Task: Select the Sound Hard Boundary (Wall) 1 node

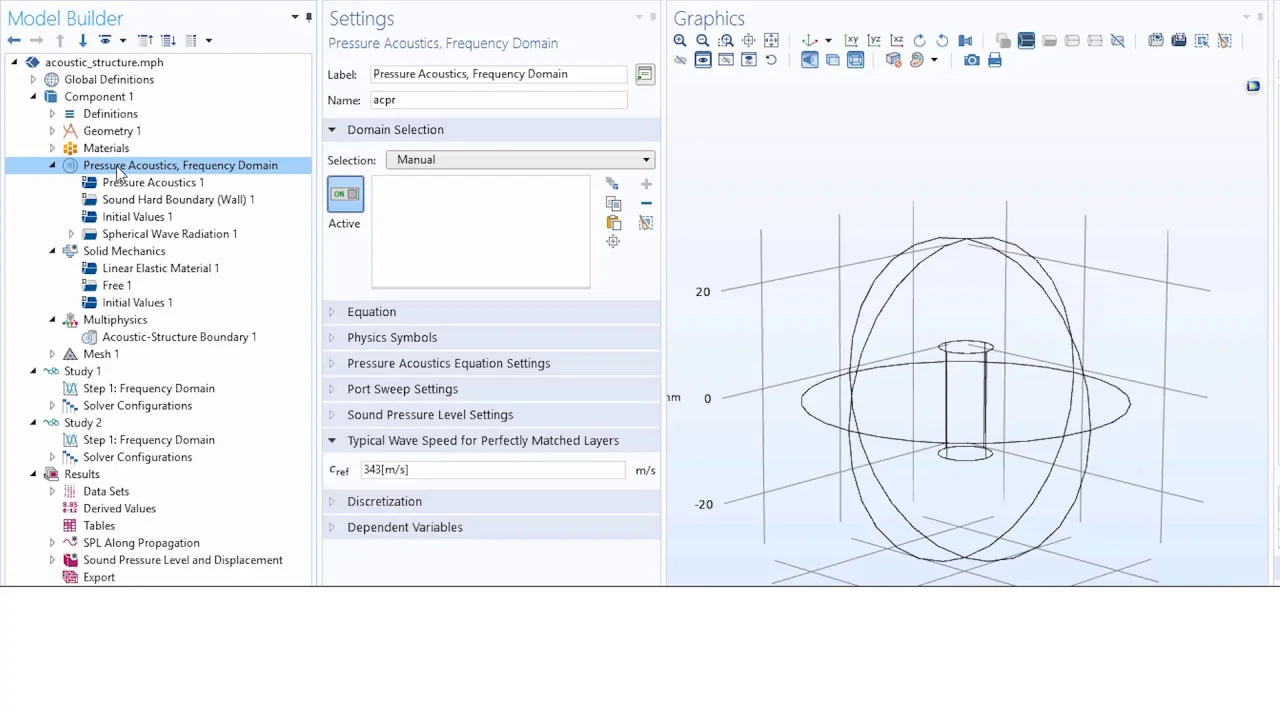Action: 177,200
